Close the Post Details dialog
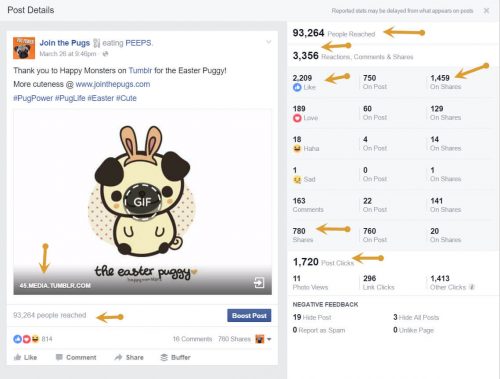500x379 pixels. [486, 11]
